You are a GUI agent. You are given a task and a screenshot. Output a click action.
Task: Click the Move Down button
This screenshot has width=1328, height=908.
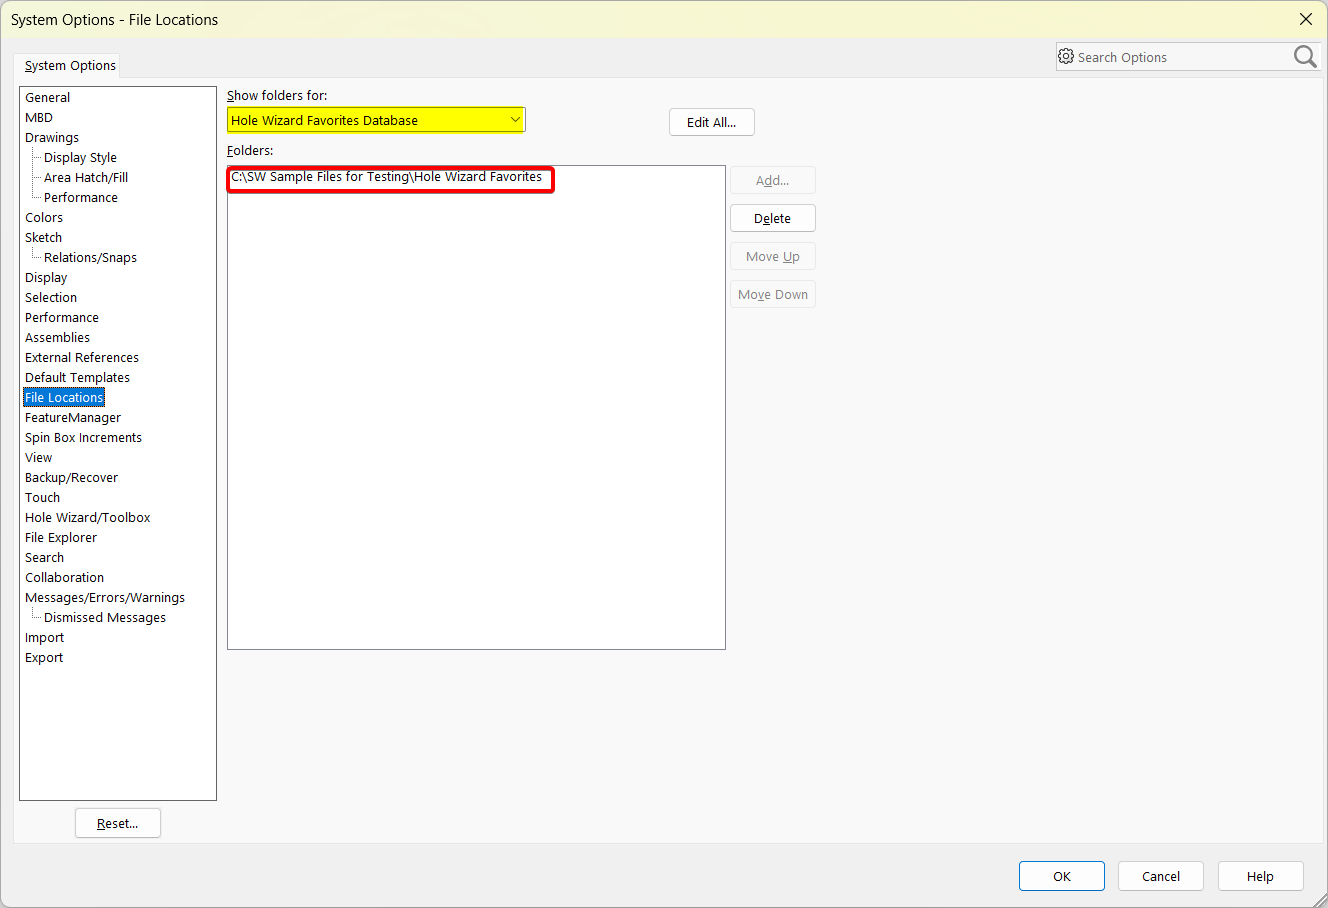(773, 294)
